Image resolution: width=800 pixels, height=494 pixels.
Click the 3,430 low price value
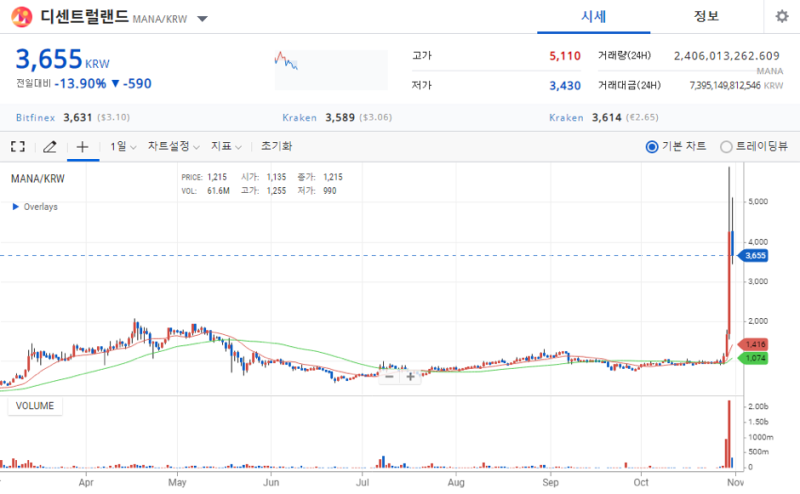(565, 86)
